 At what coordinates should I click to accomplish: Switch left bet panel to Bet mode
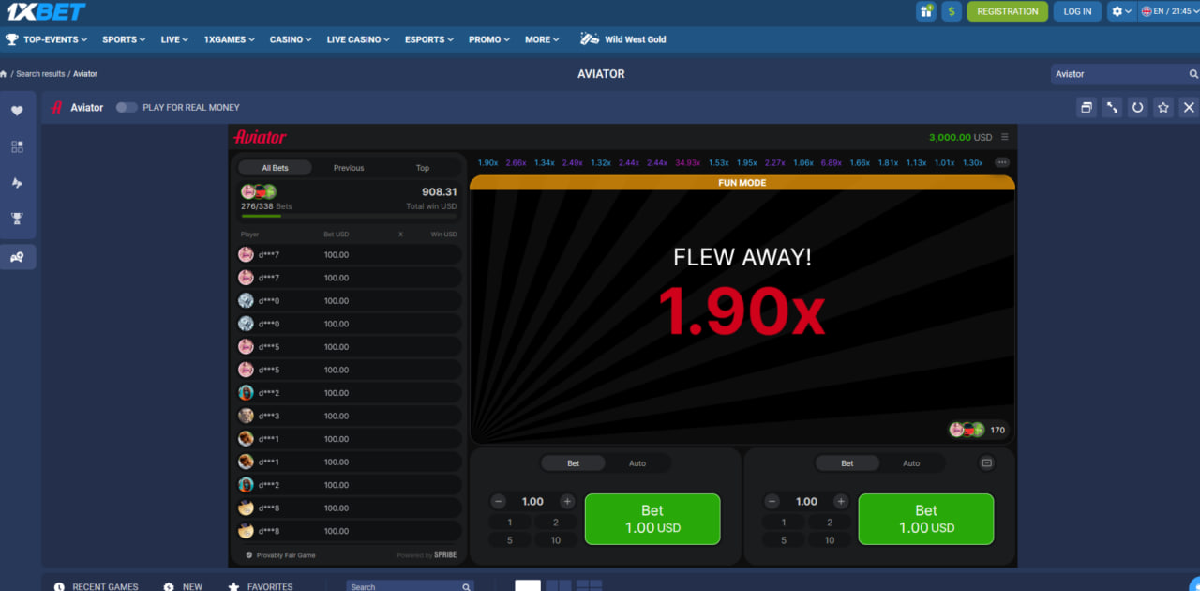click(x=573, y=463)
